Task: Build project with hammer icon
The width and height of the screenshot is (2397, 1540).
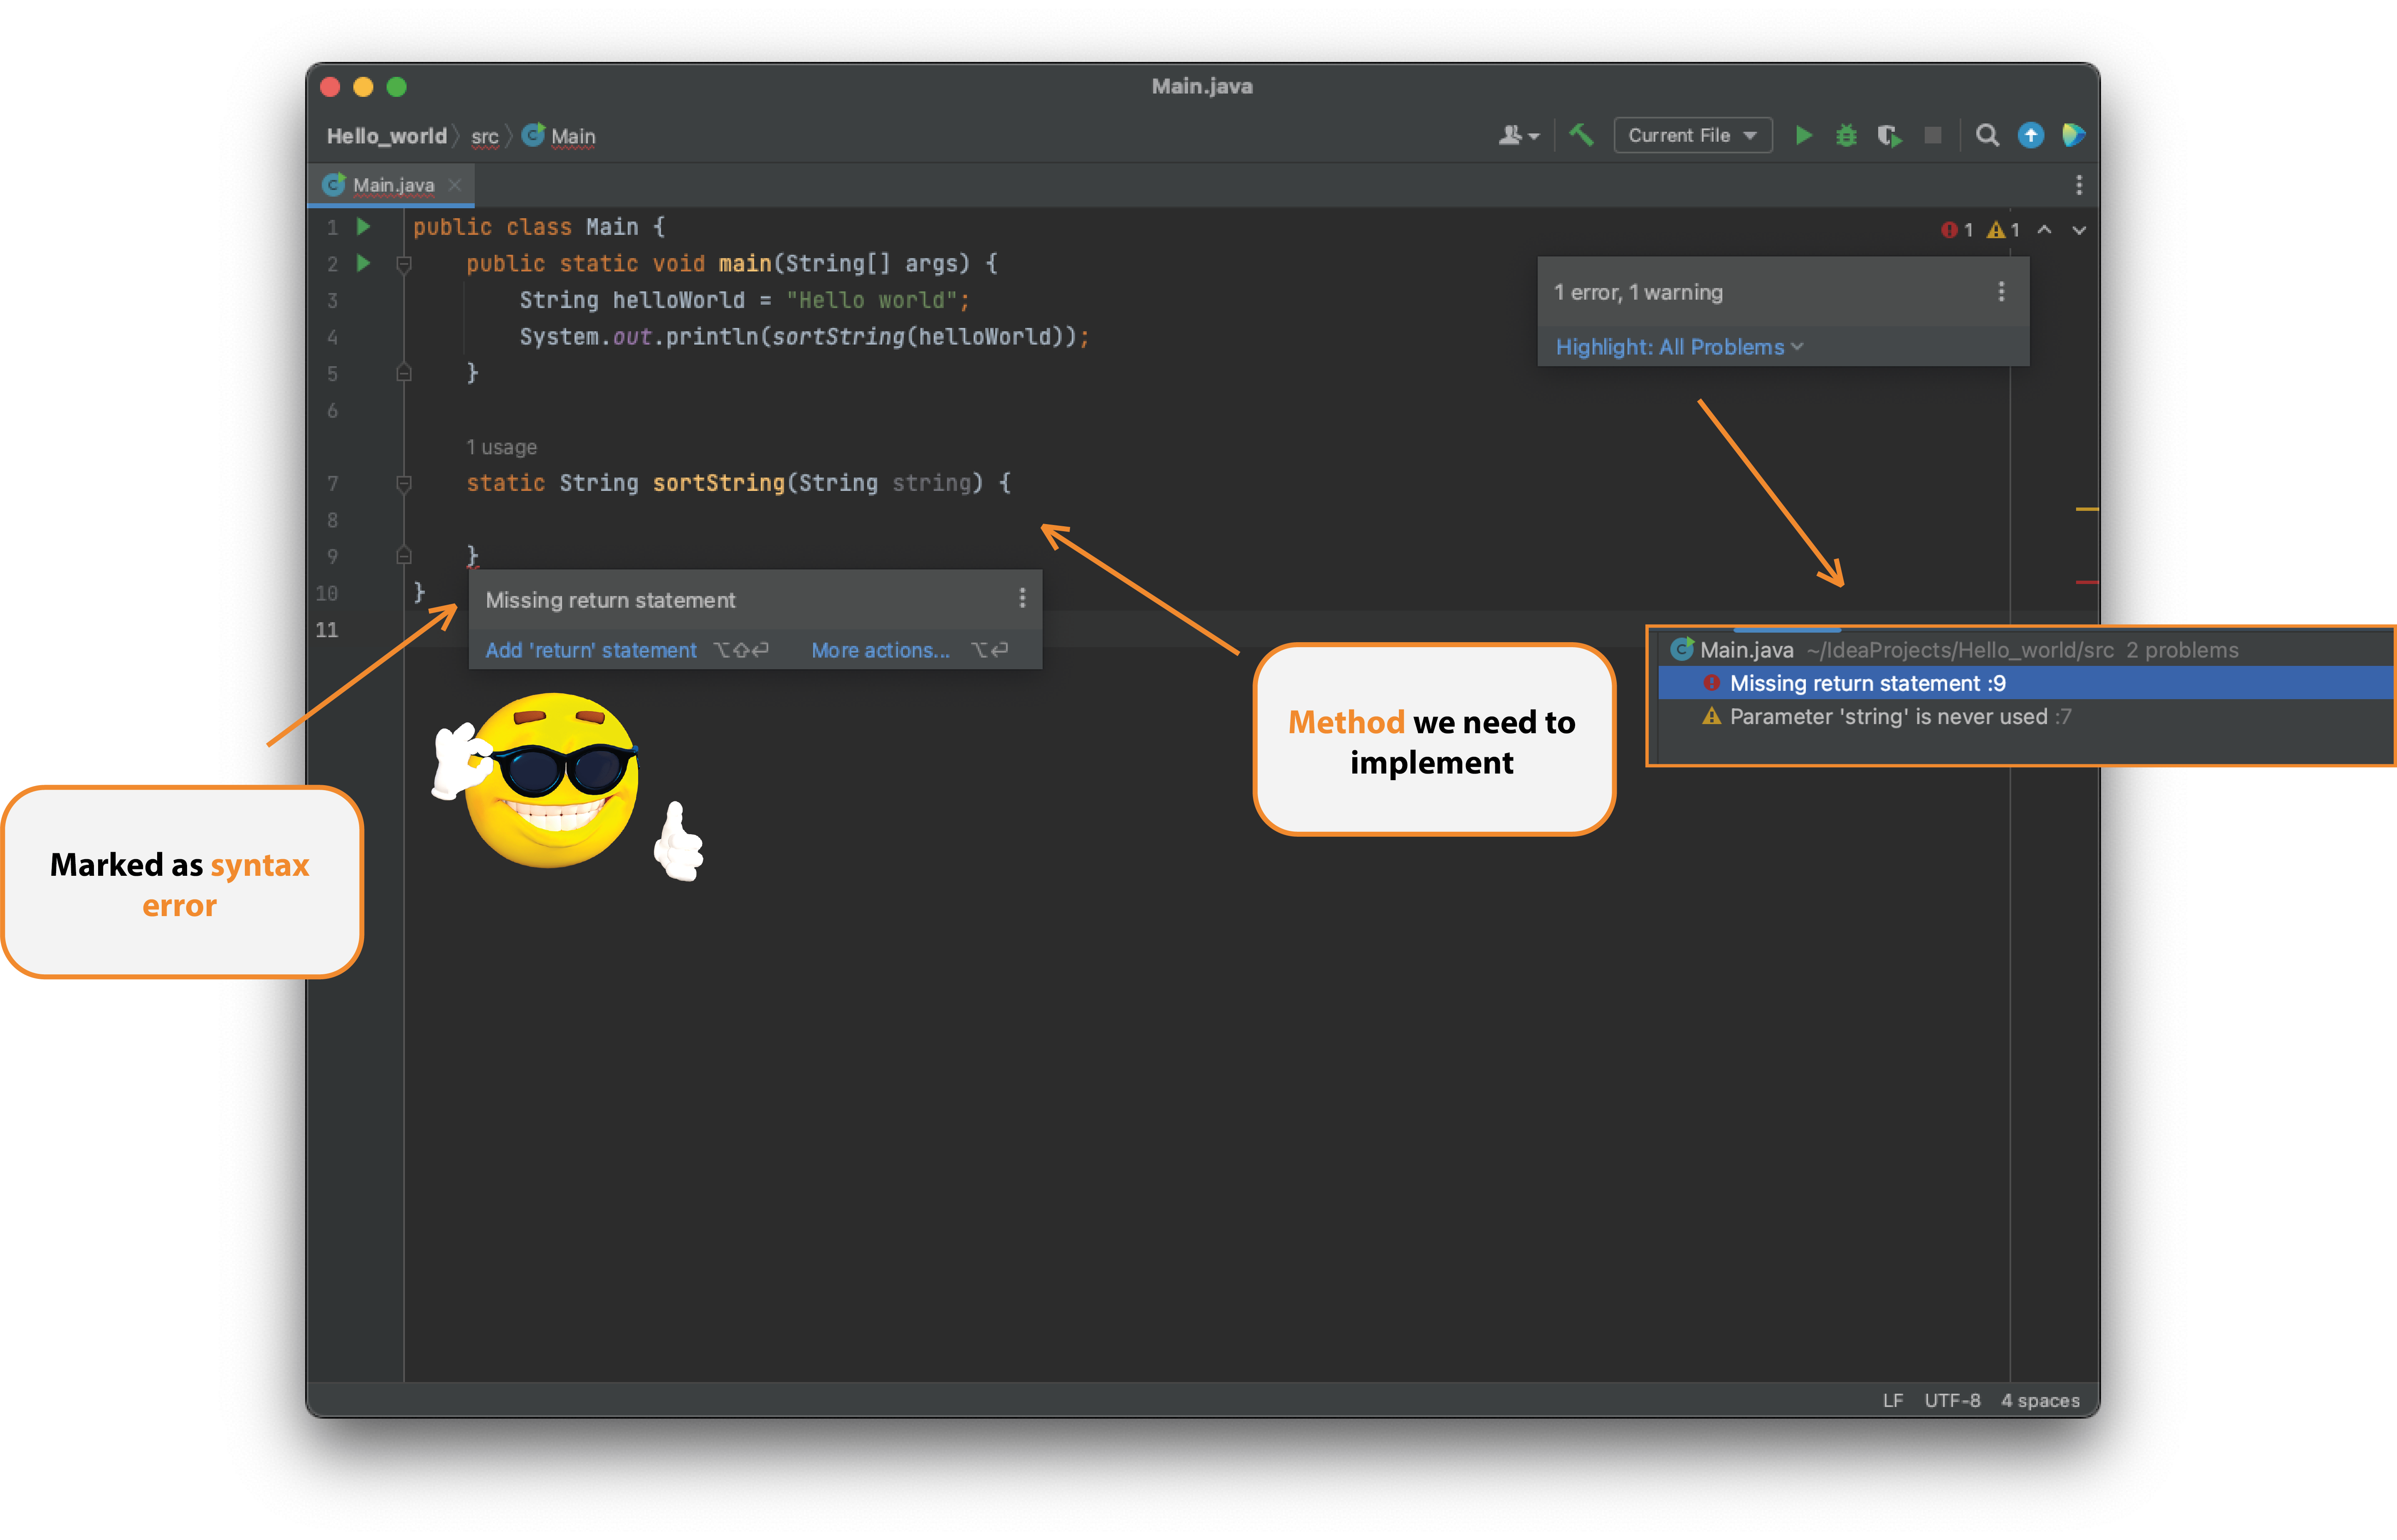Action: 1581,135
